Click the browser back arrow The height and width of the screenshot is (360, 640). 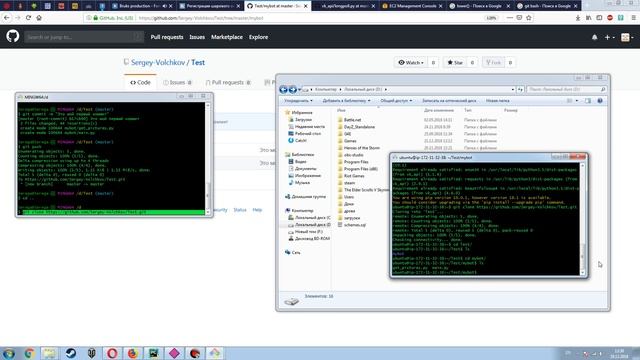(x=7, y=18)
